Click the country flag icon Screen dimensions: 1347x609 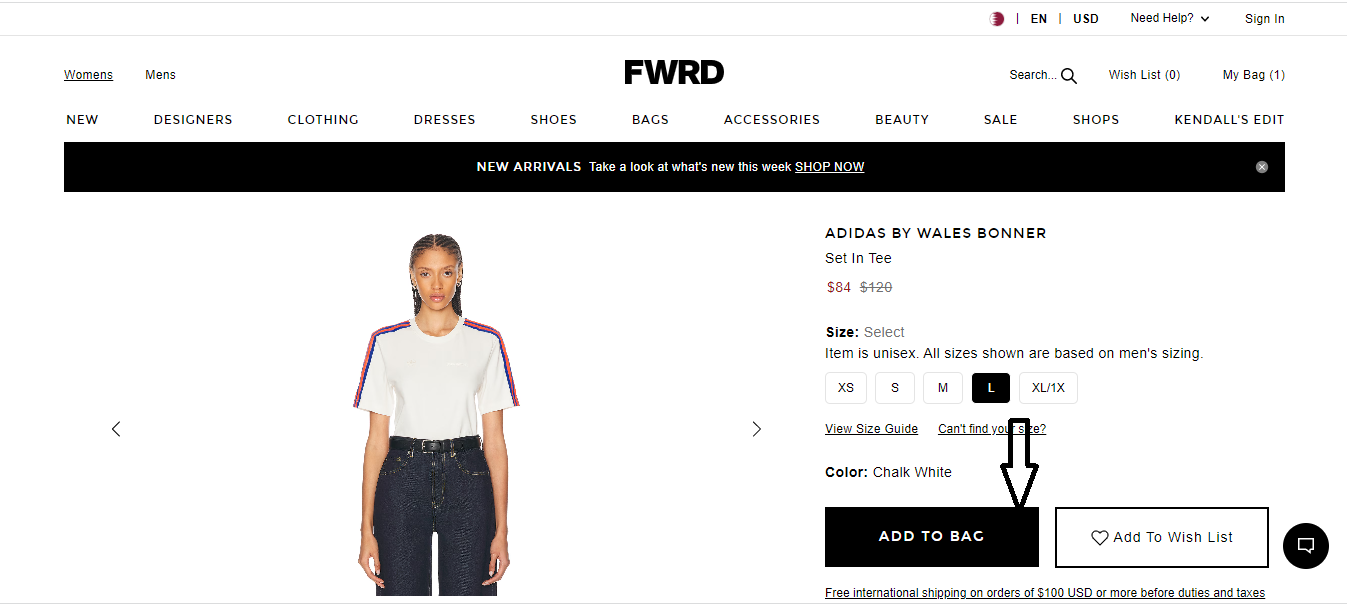997,19
